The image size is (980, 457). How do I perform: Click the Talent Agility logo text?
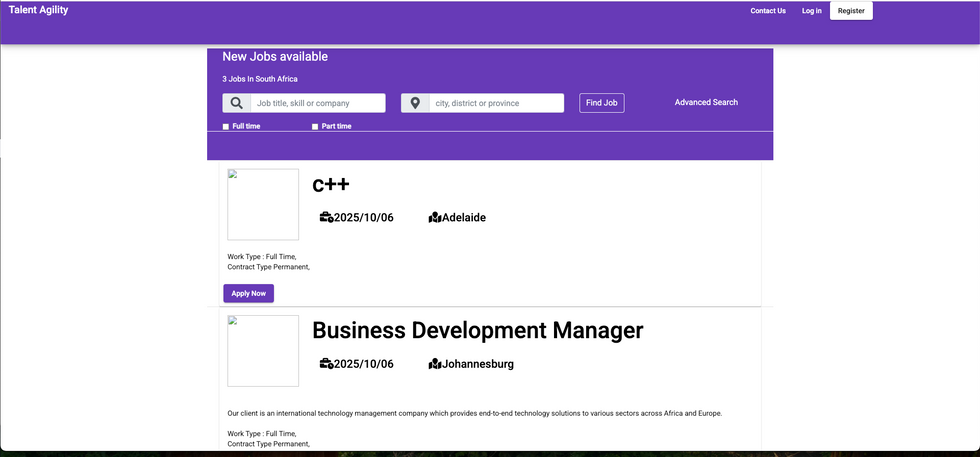pos(38,10)
